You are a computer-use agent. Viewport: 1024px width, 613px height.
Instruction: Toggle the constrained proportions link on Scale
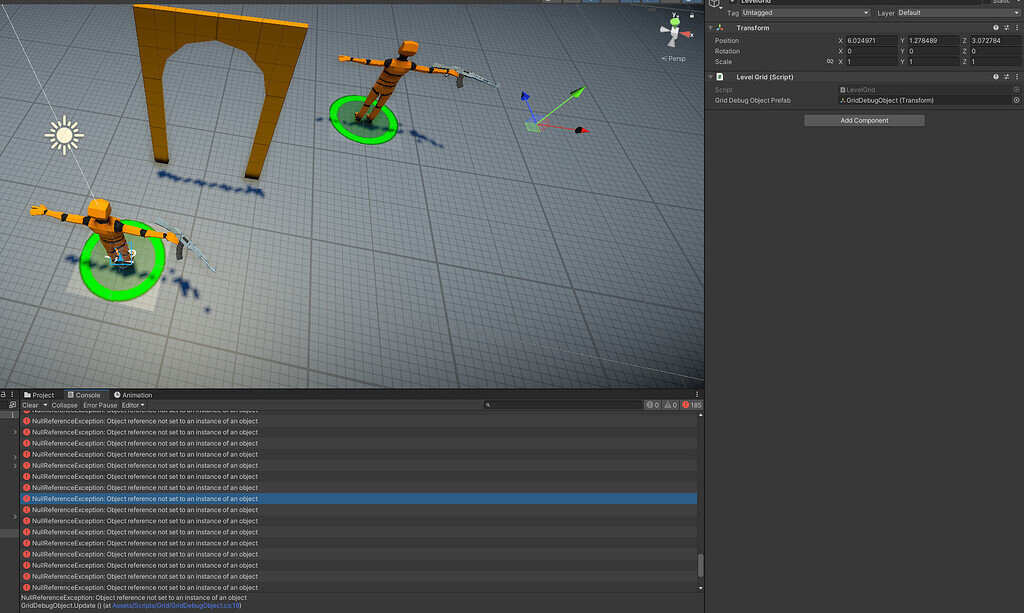click(x=830, y=62)
